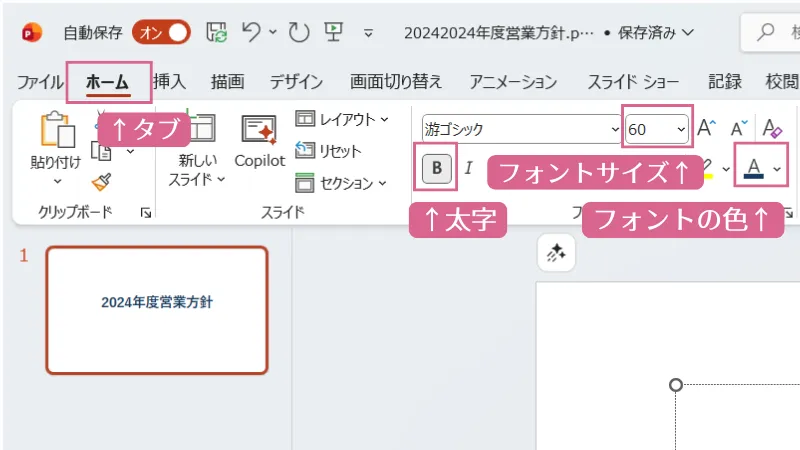
Task: Open the アニメーション tab
Action: coord(513,82)
